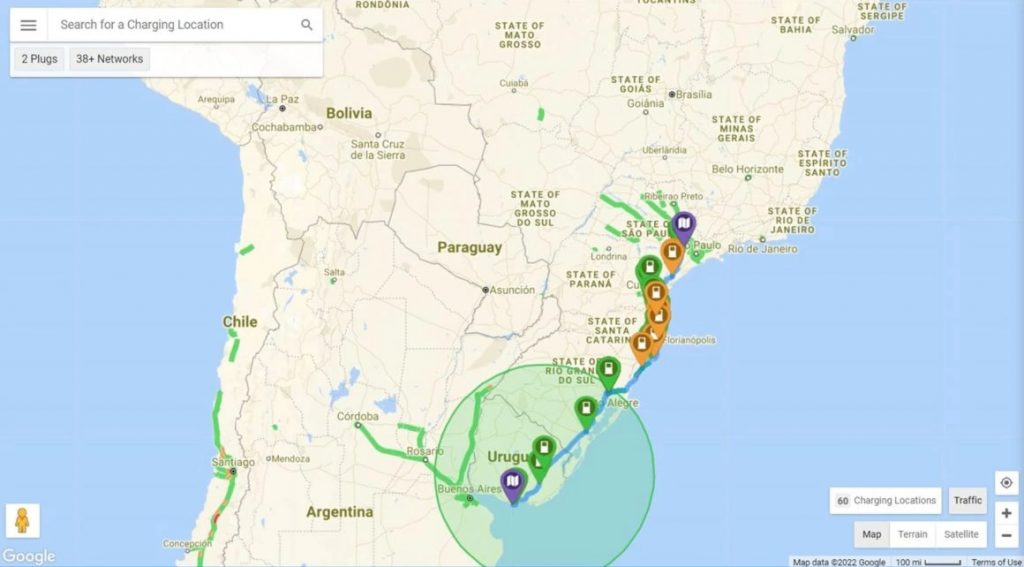This screenshot has height=567, width=1024.
Task: Switch to the Satellite map view
Action: click(961, 534)
